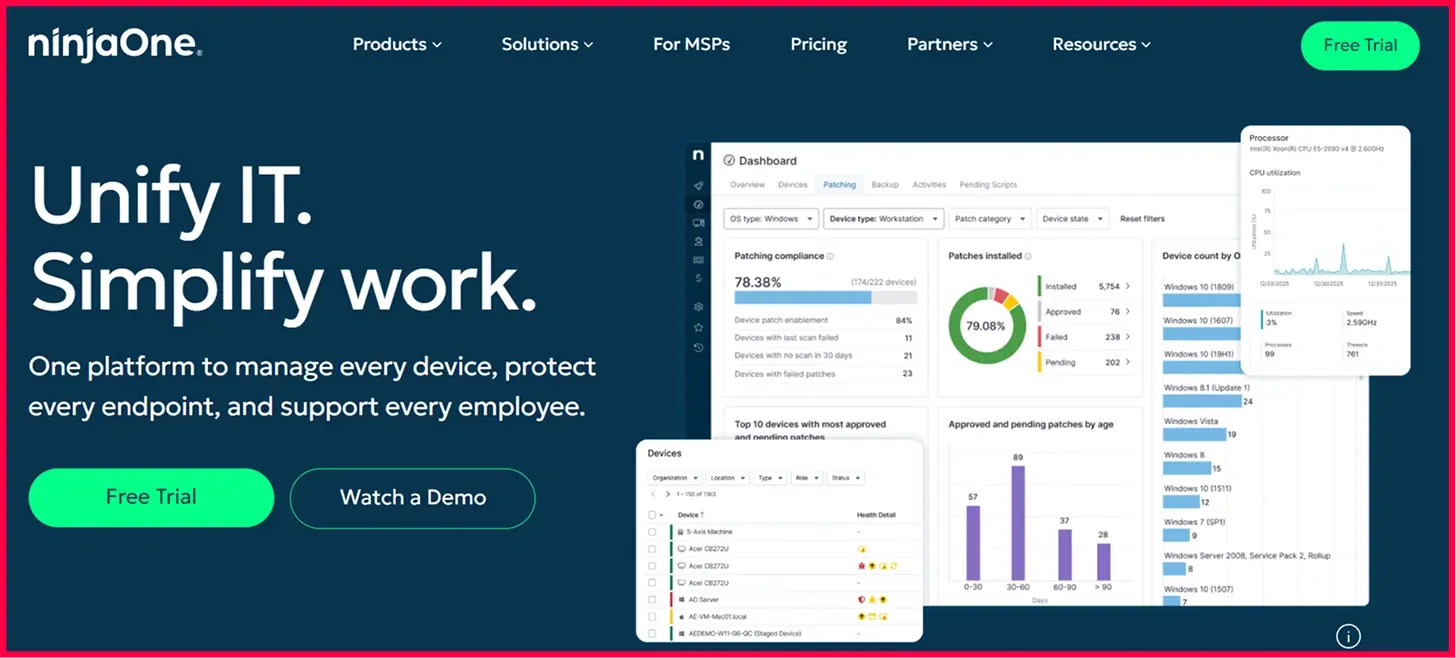Image resolution: width=1456 pixels, height=658 pixels.
Task: Click the 30-60 days purple bar
Action: (1018, 524)
